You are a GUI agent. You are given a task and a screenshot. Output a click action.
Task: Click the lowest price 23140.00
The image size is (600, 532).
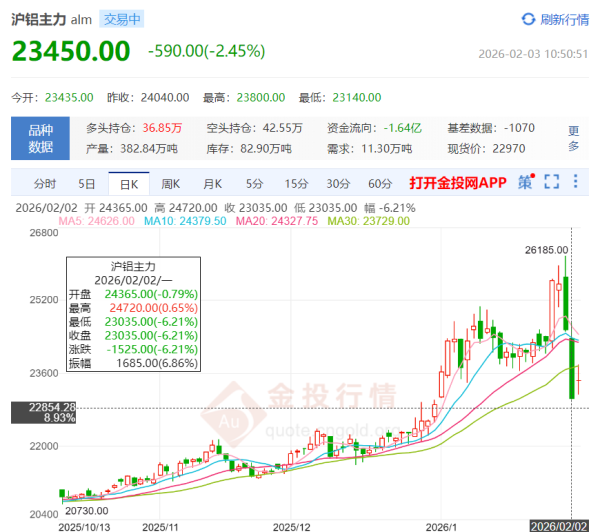coord(357,98)
